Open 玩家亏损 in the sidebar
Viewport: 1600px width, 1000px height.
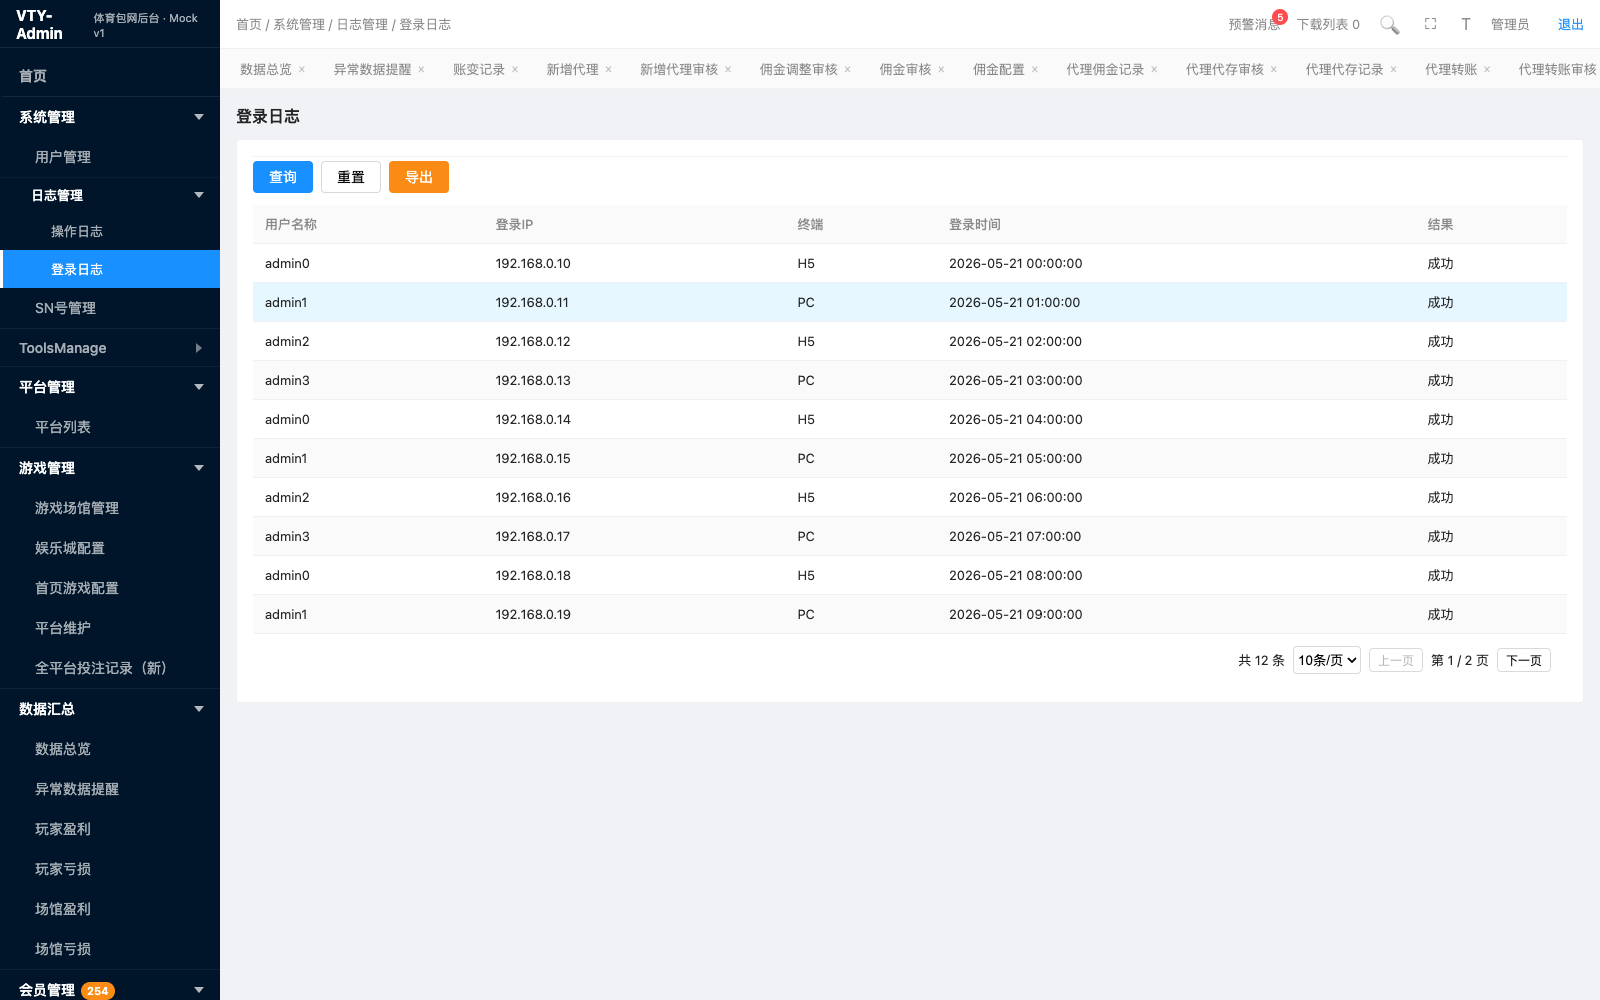click(x=110, y=869)
